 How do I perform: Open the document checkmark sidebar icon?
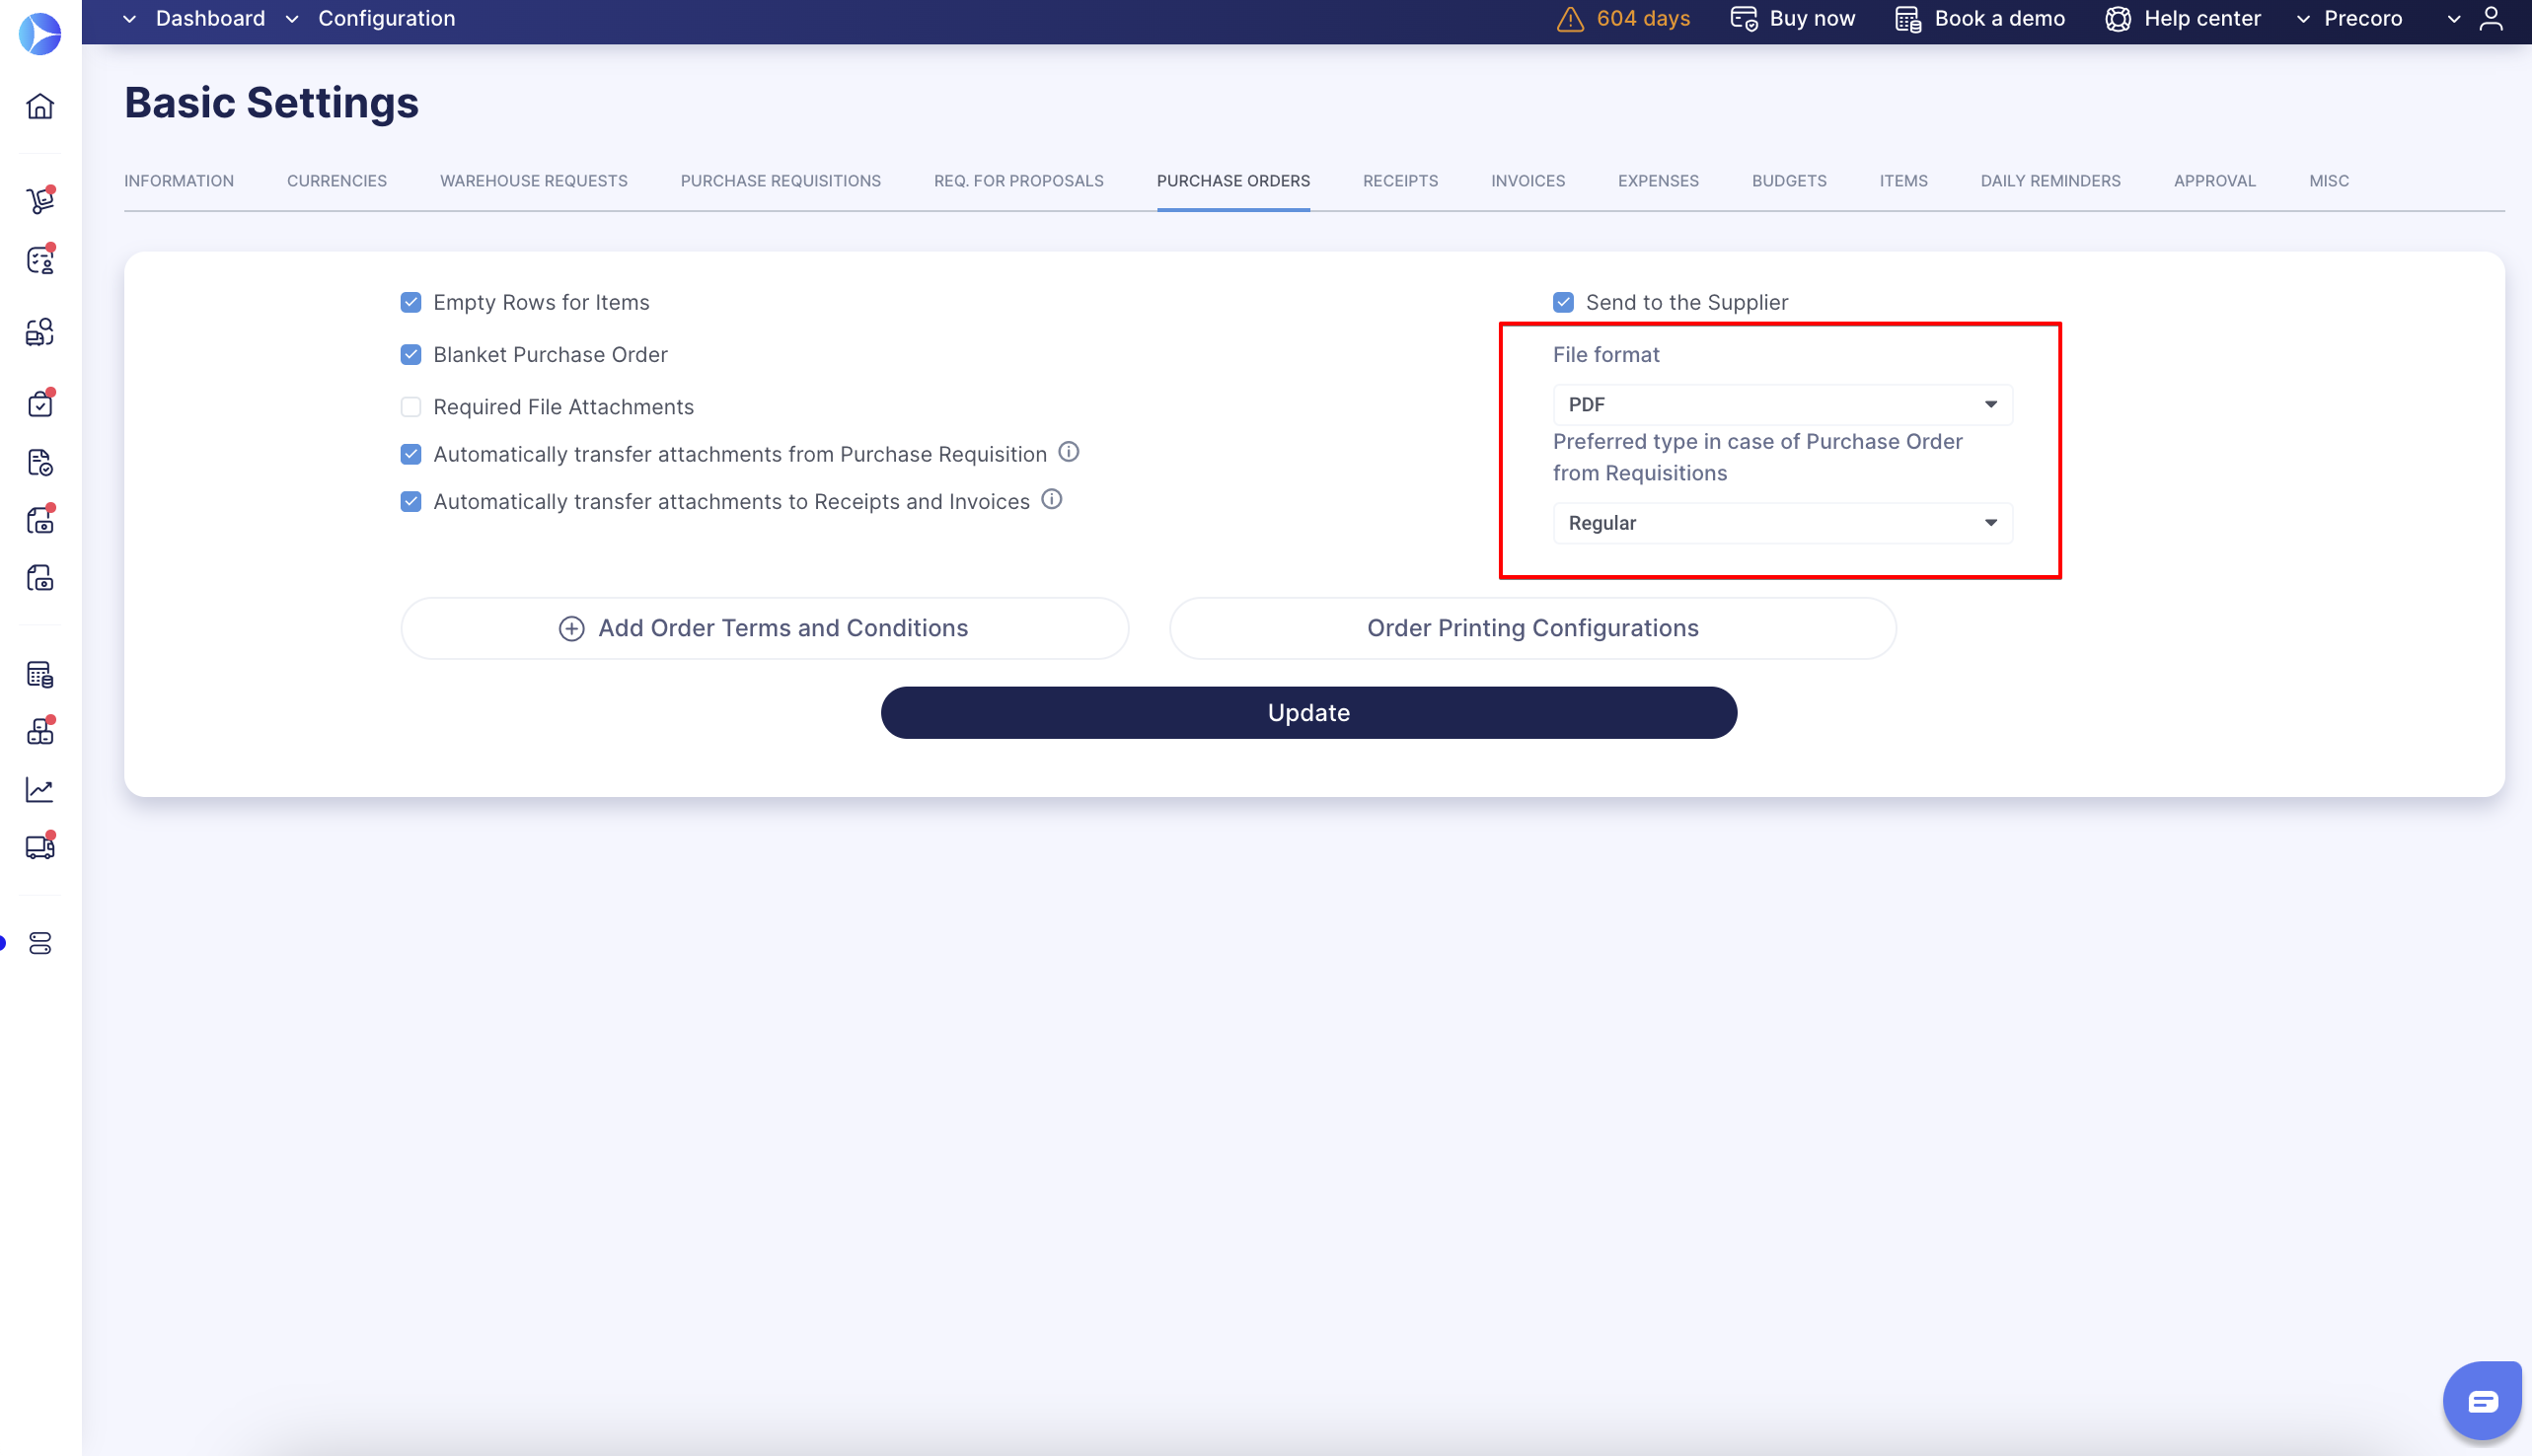coord(40,462)
